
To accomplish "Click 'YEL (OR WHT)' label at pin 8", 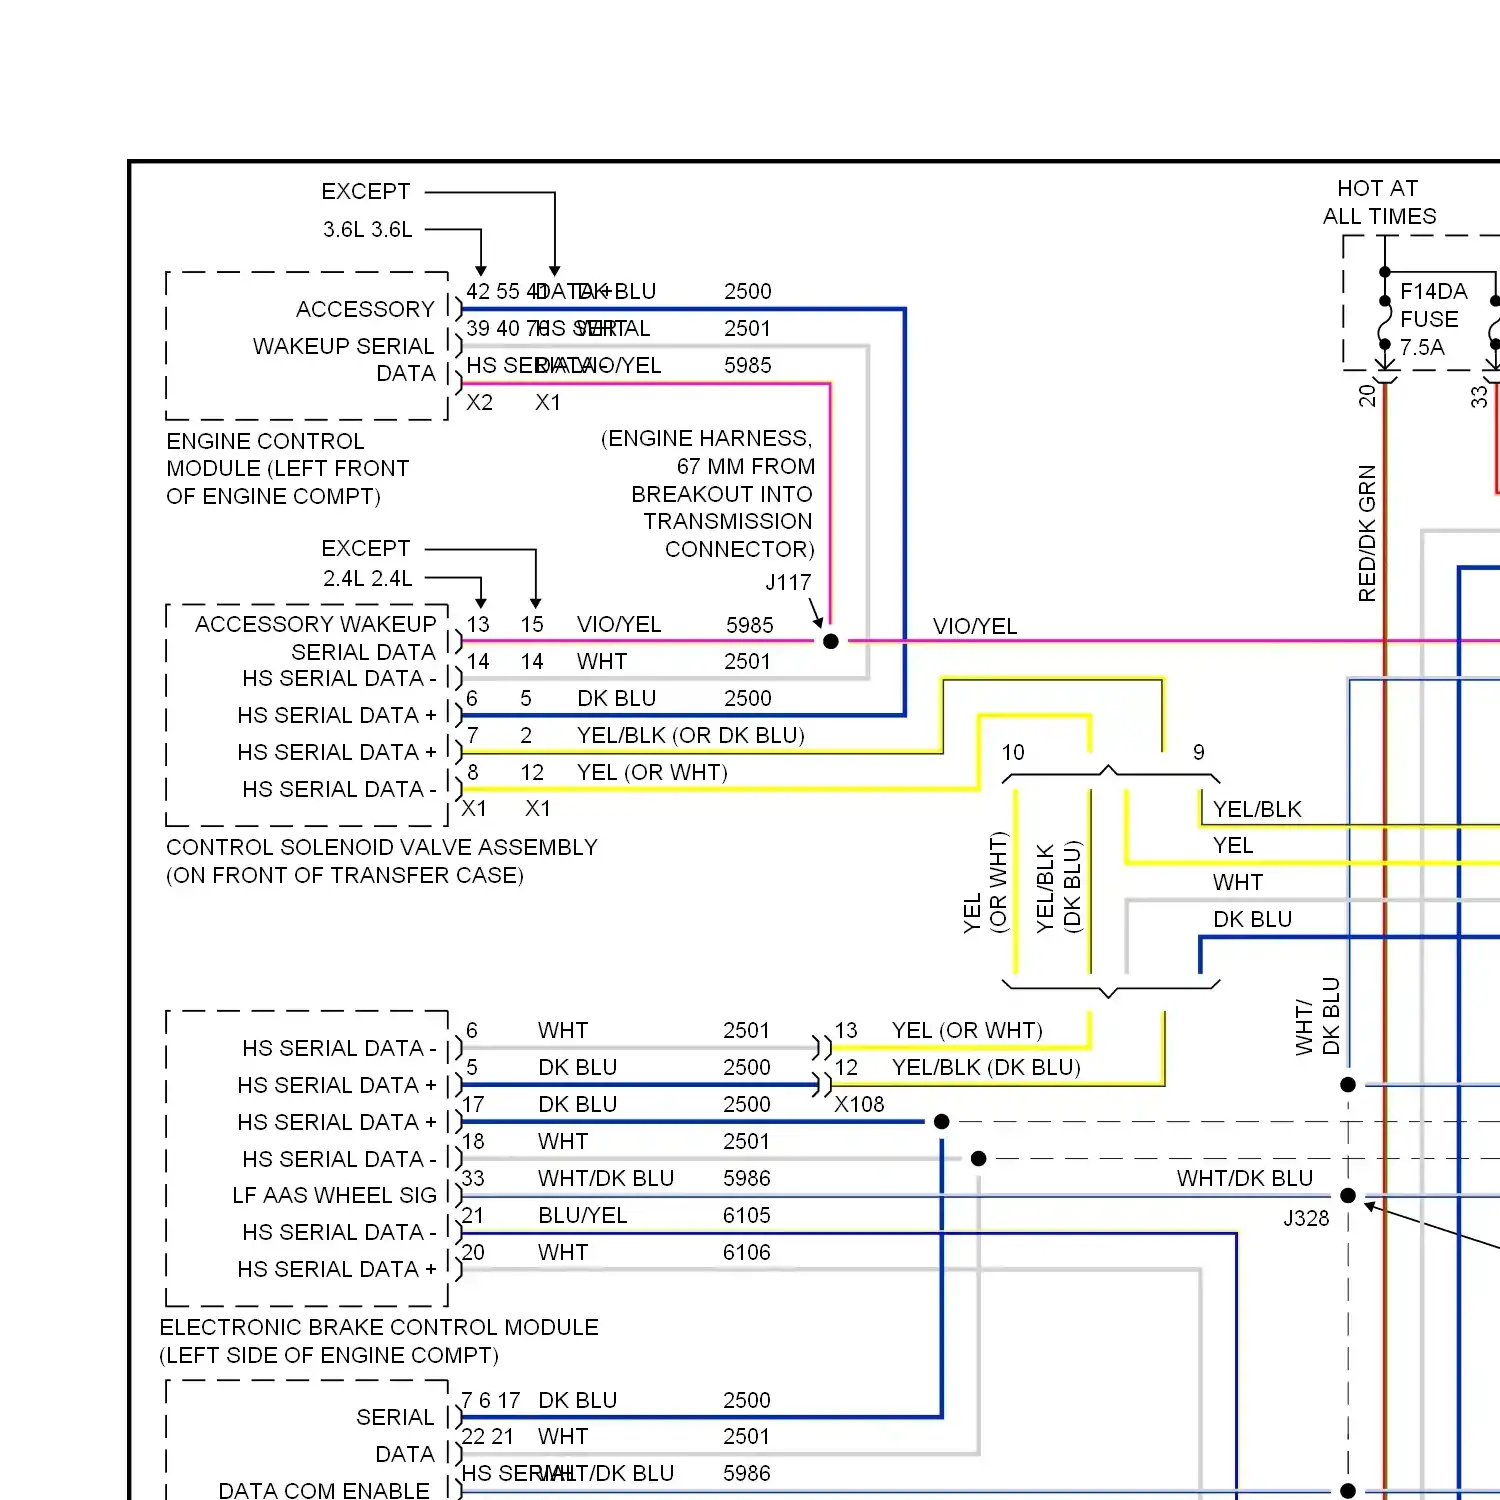I will pos(652,772).
